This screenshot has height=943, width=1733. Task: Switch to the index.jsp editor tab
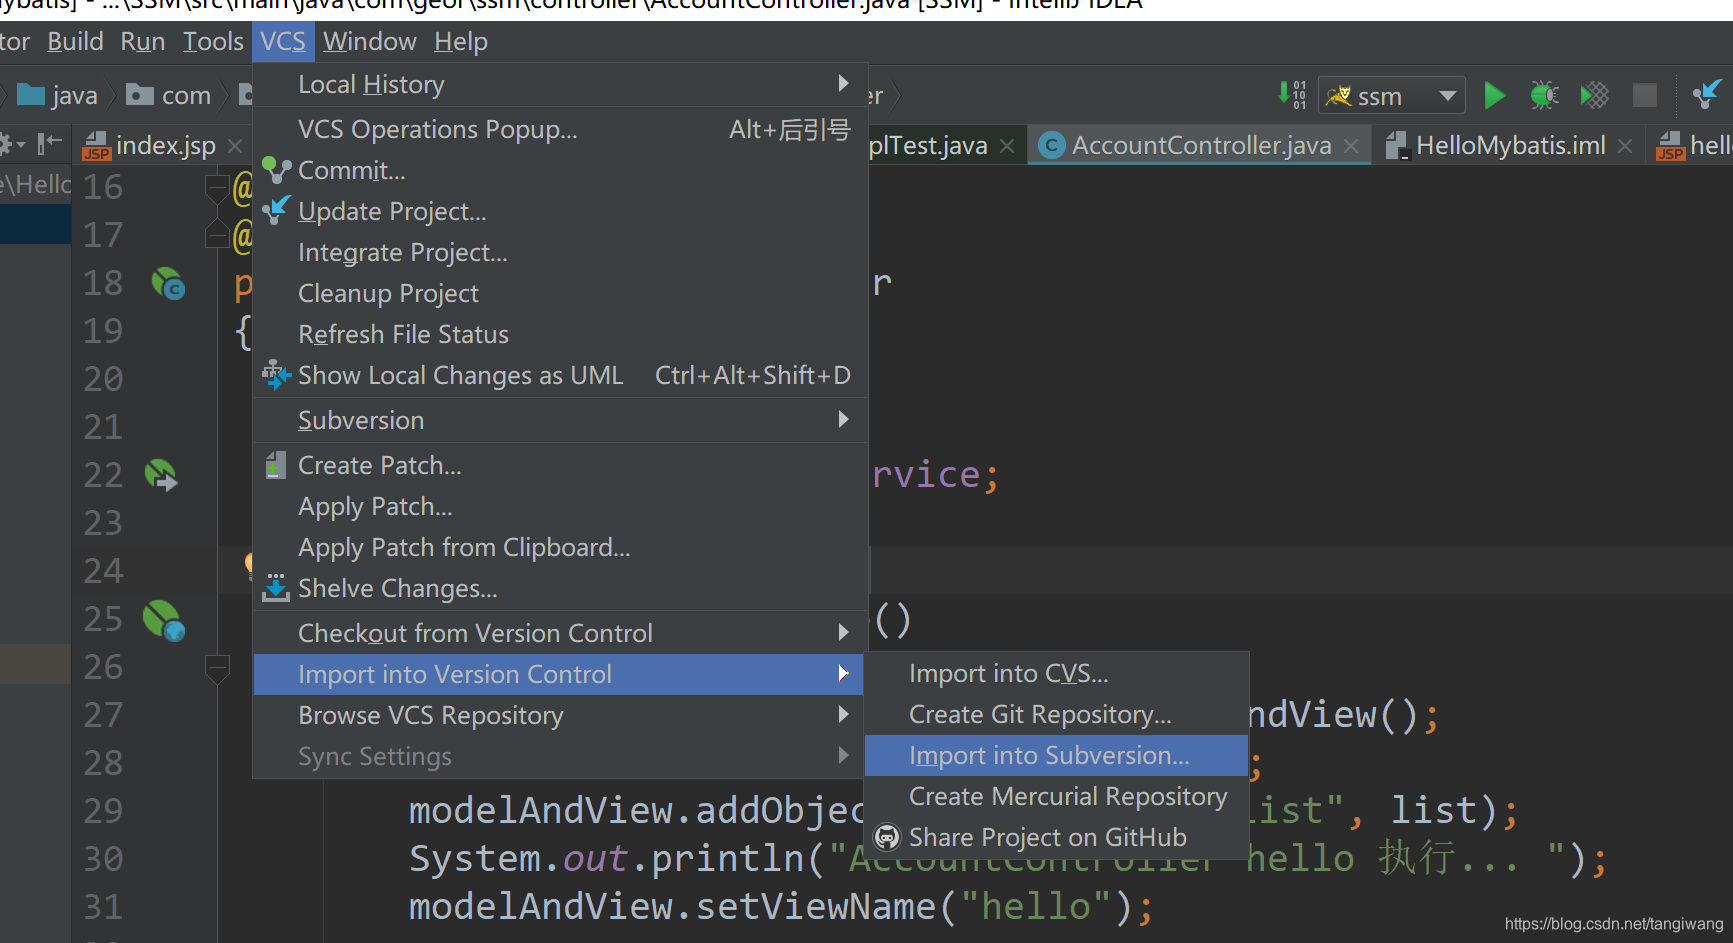click(165, 146)
